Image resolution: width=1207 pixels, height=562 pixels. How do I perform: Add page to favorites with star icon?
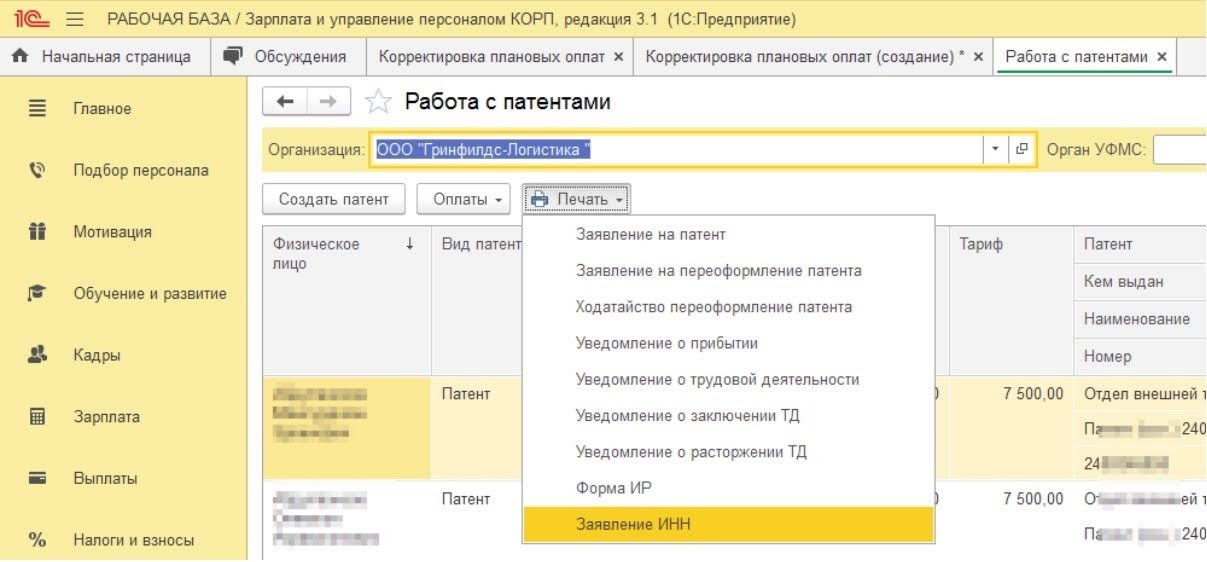[378, 102]
